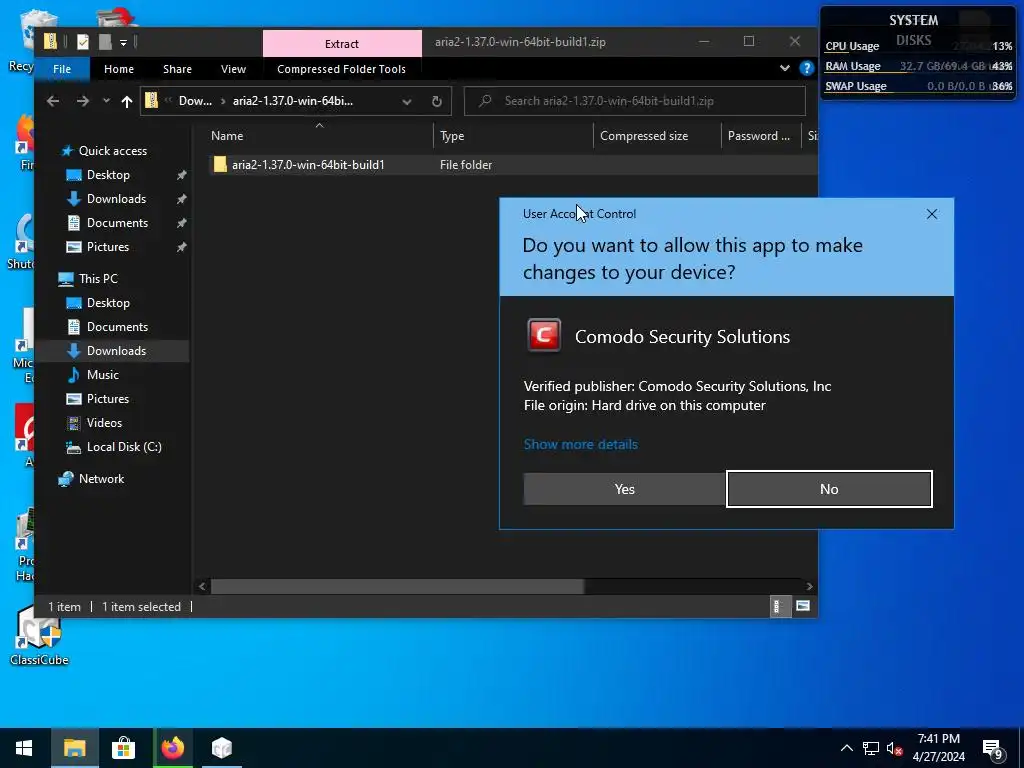Switch to the Share ribbon tab
The height and width of the screenshot is (768, 1024).
pyautogui.click(x=177, y=69)
